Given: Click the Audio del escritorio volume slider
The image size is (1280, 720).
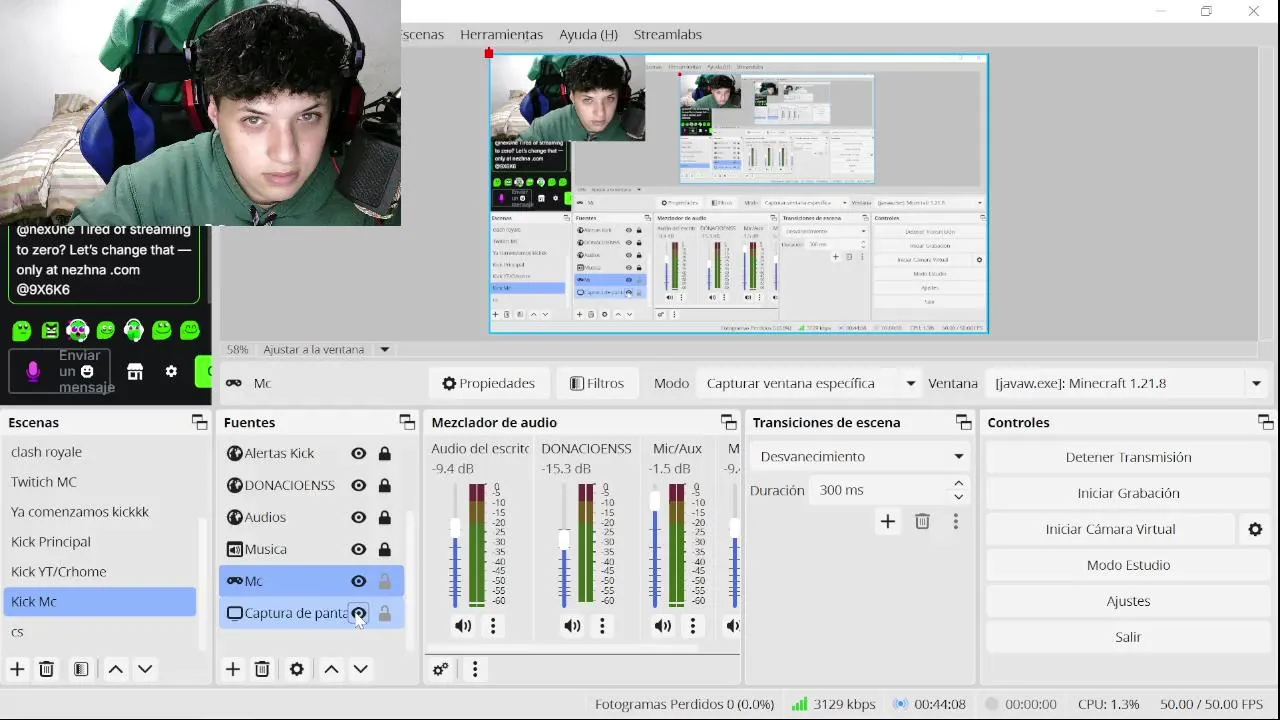Looking at the screenshot, I should tap(456, 545).
